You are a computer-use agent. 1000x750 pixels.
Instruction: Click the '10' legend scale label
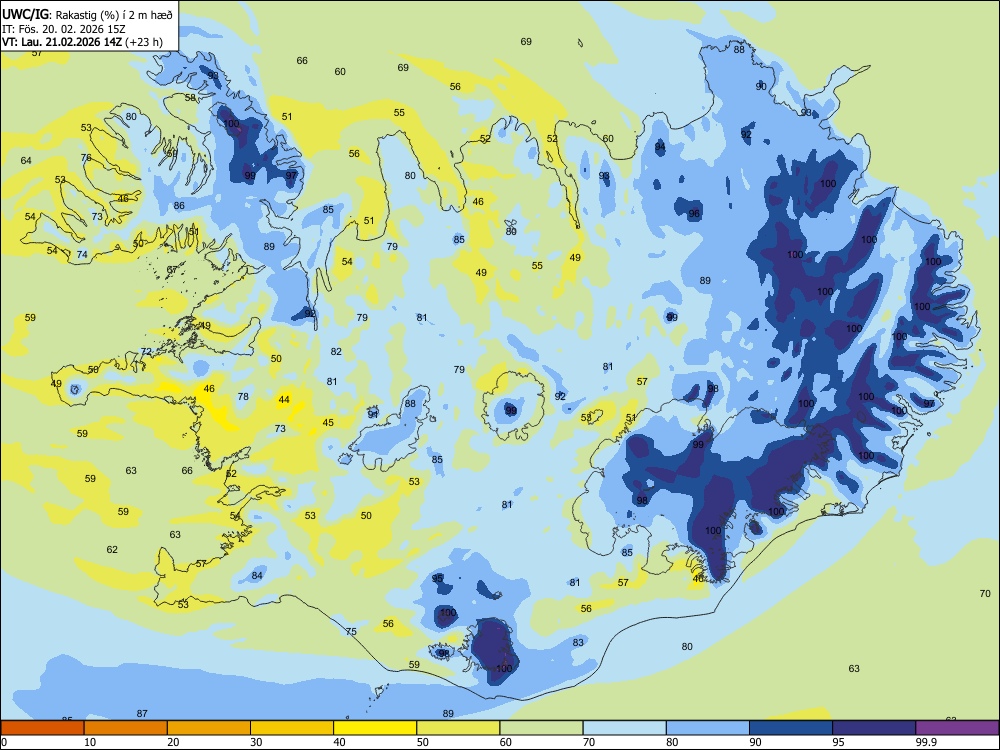tap(90, 742)
